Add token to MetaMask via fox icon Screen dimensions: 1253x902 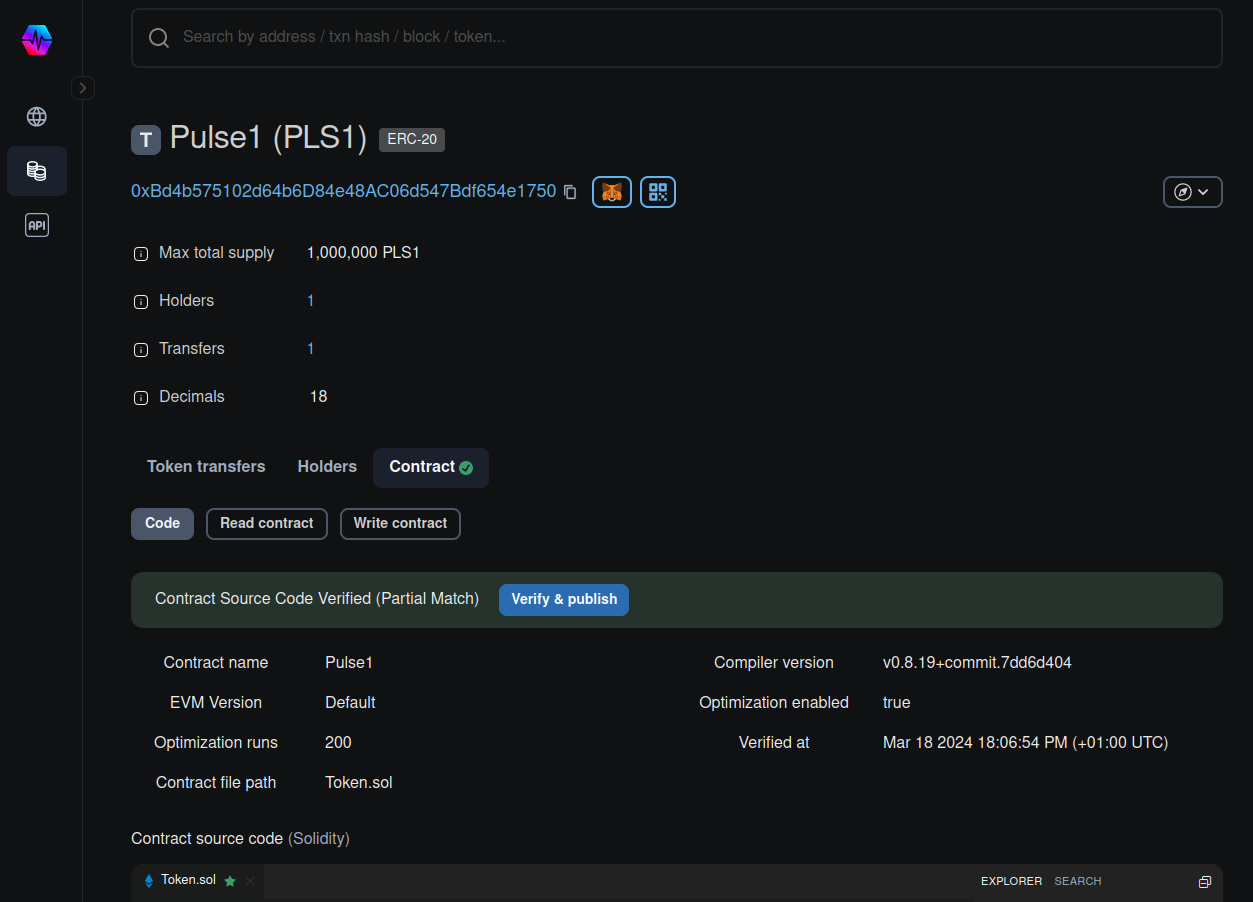(x=612, y=192)
